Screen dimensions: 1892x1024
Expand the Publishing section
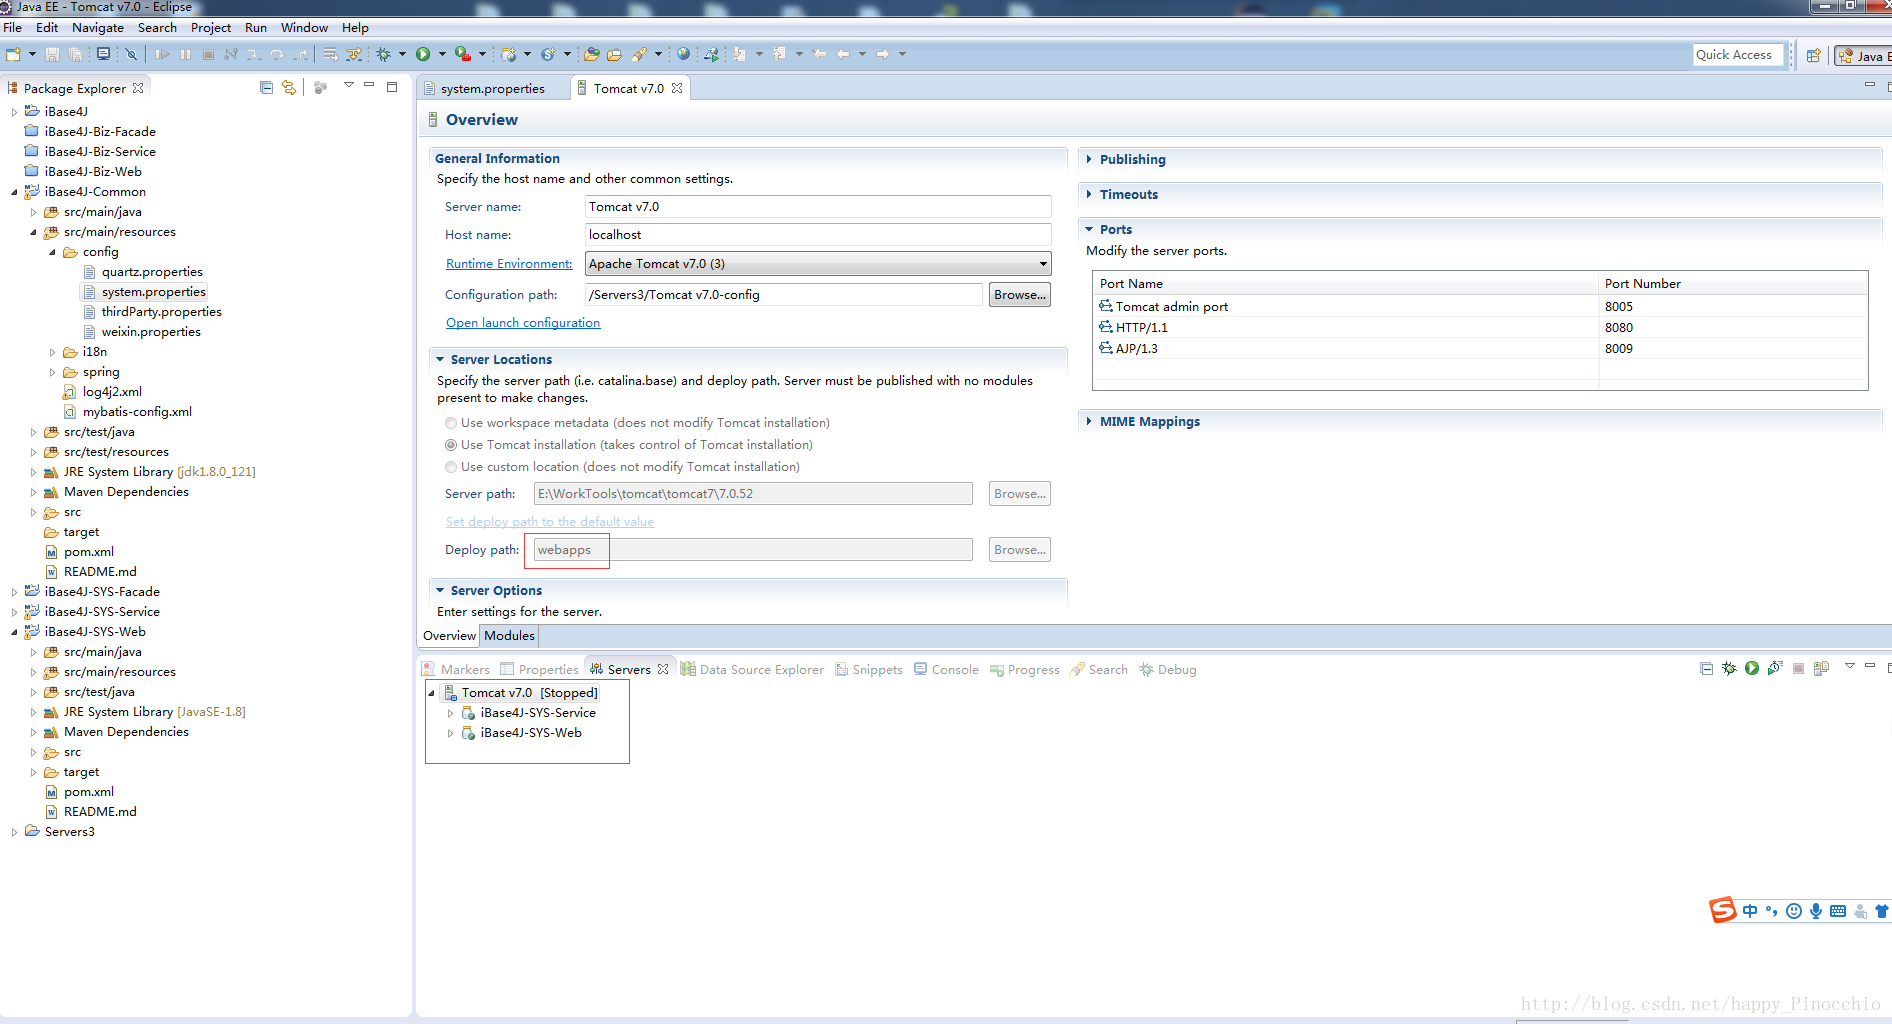(1089, 159)
